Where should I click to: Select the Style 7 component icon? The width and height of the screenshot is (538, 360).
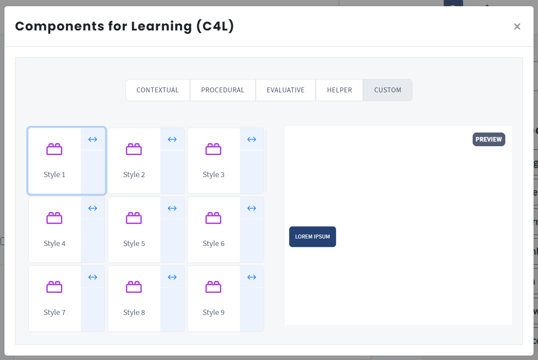54,287
